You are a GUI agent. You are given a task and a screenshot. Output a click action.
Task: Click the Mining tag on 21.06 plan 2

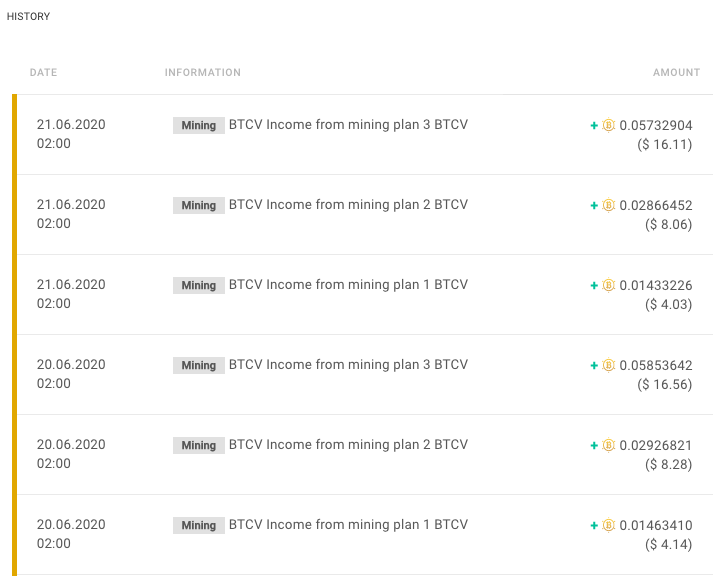(x=198, y=206)
